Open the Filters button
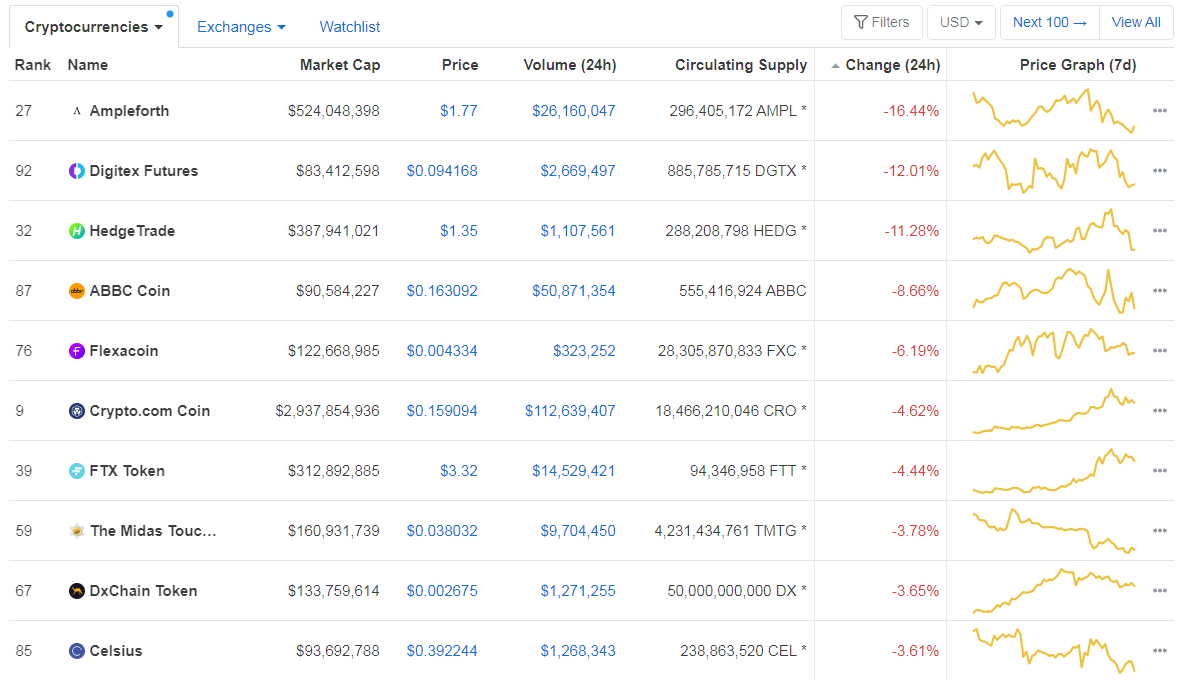 tap(881, 23)
